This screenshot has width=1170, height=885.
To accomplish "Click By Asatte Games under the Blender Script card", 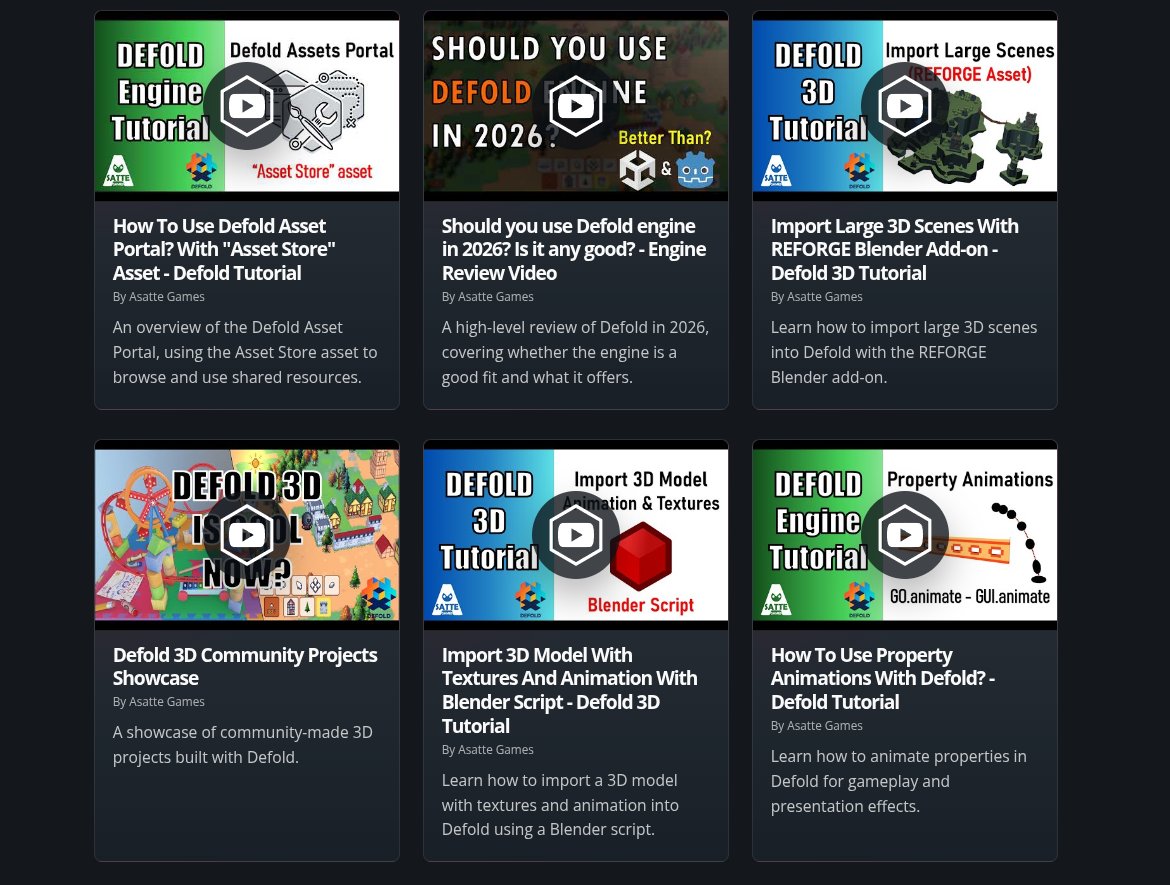I will pyautogui.click(x=487, y=750).
